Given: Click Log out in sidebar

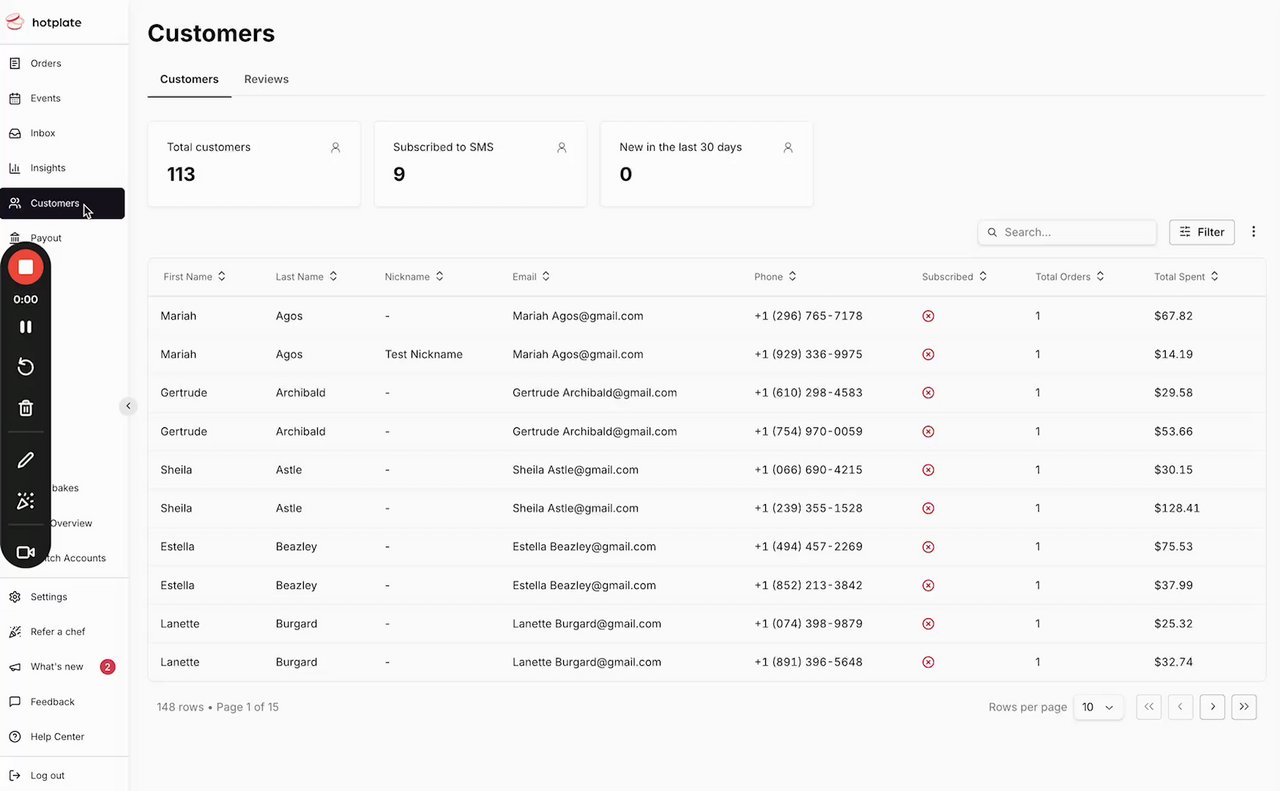Looking at the screenshot, I should (47, 775).
